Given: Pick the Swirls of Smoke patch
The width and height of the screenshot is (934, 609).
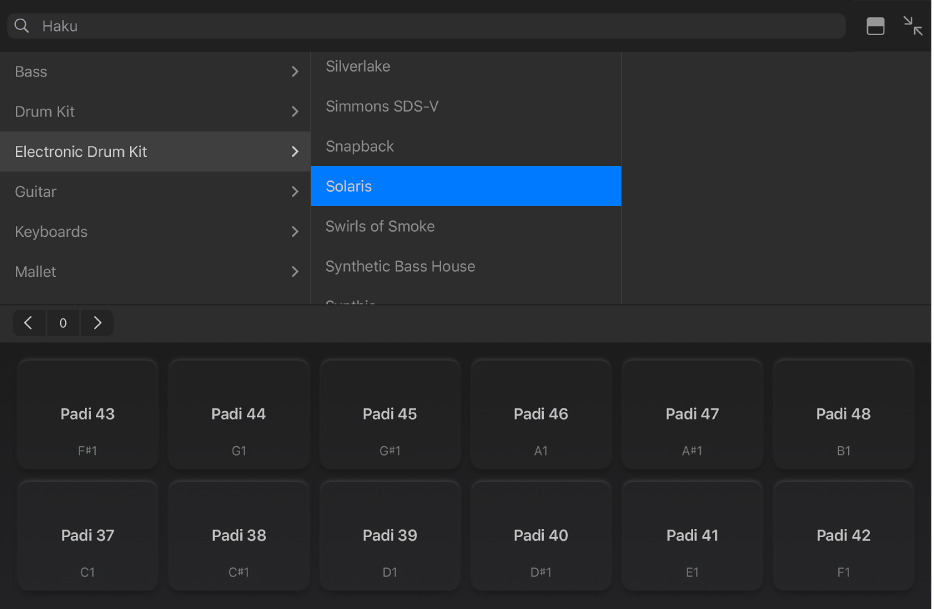Looking at the screenshot, I should tap(380, 226).
